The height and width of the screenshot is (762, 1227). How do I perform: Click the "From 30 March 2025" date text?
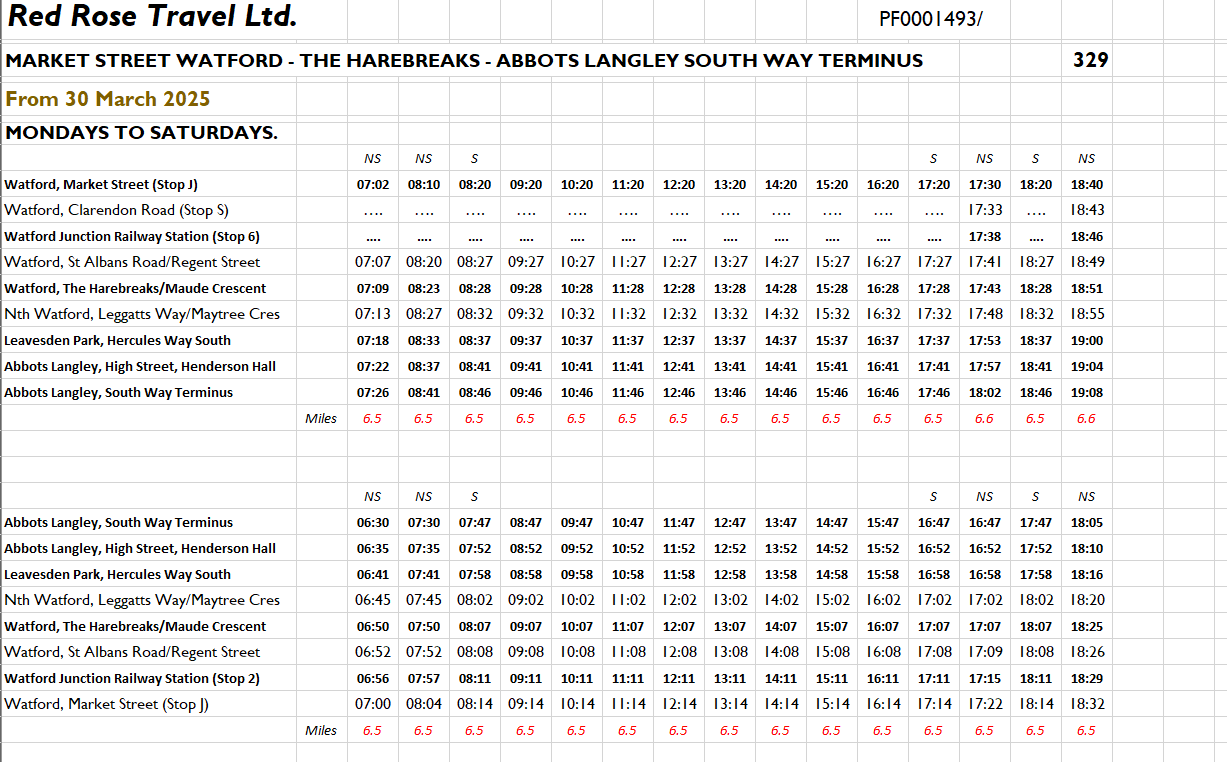[x=108, y=99]
